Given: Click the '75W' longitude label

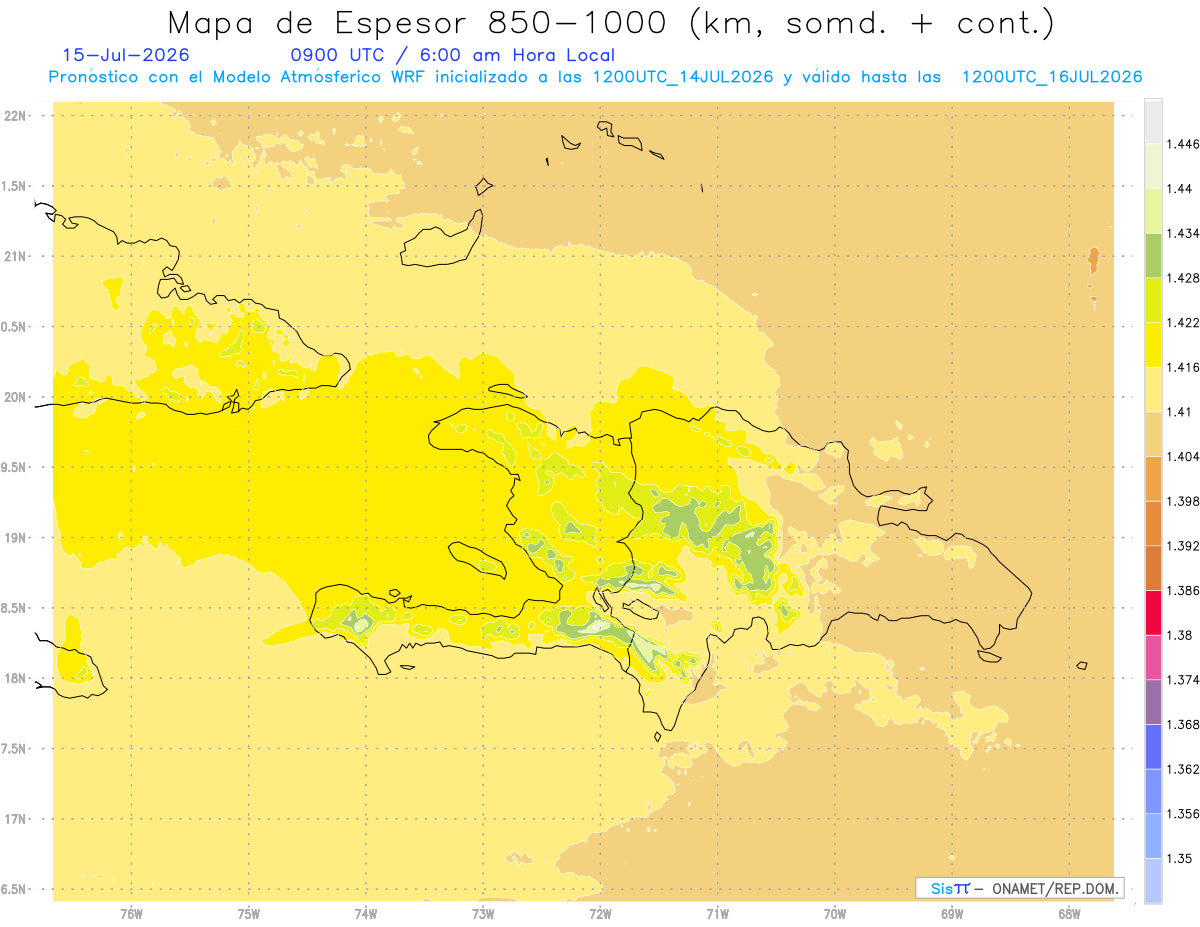Looking at the screenshot, I should pyautogui.click(x=249, y=914).
